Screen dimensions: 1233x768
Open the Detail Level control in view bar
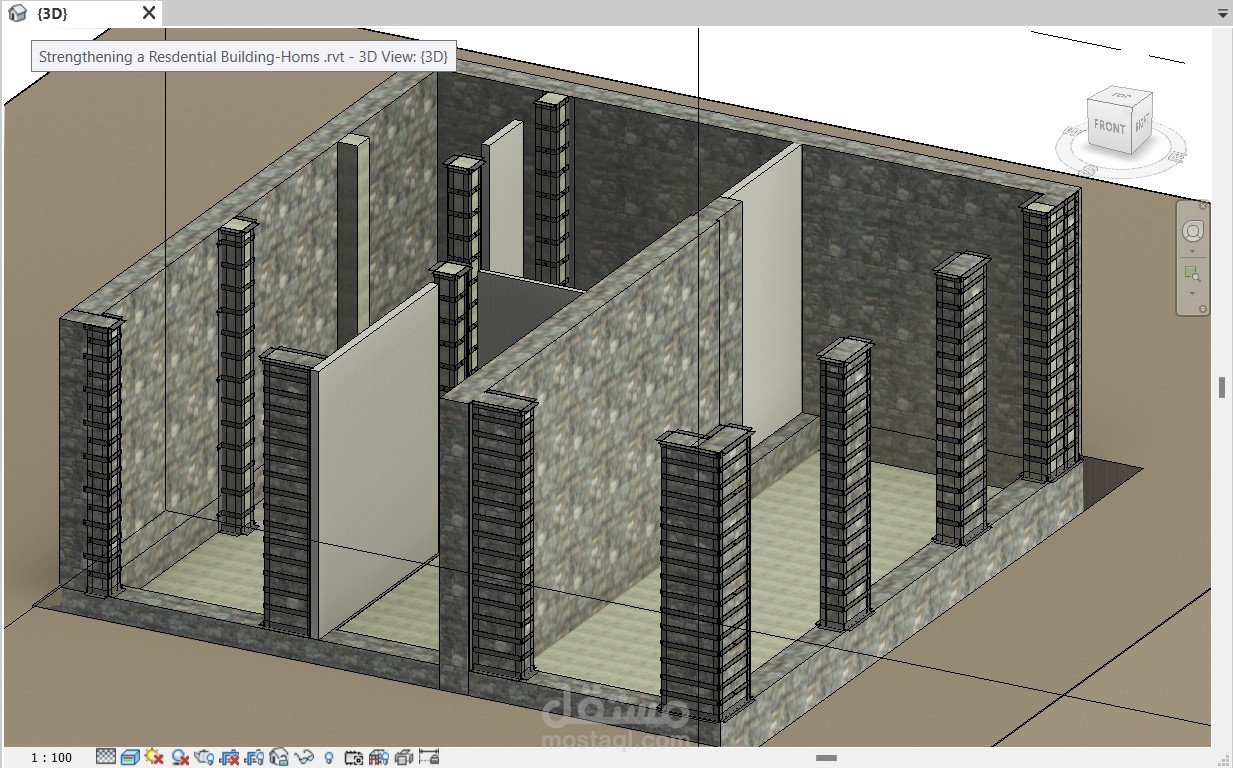tap(106, 757)
